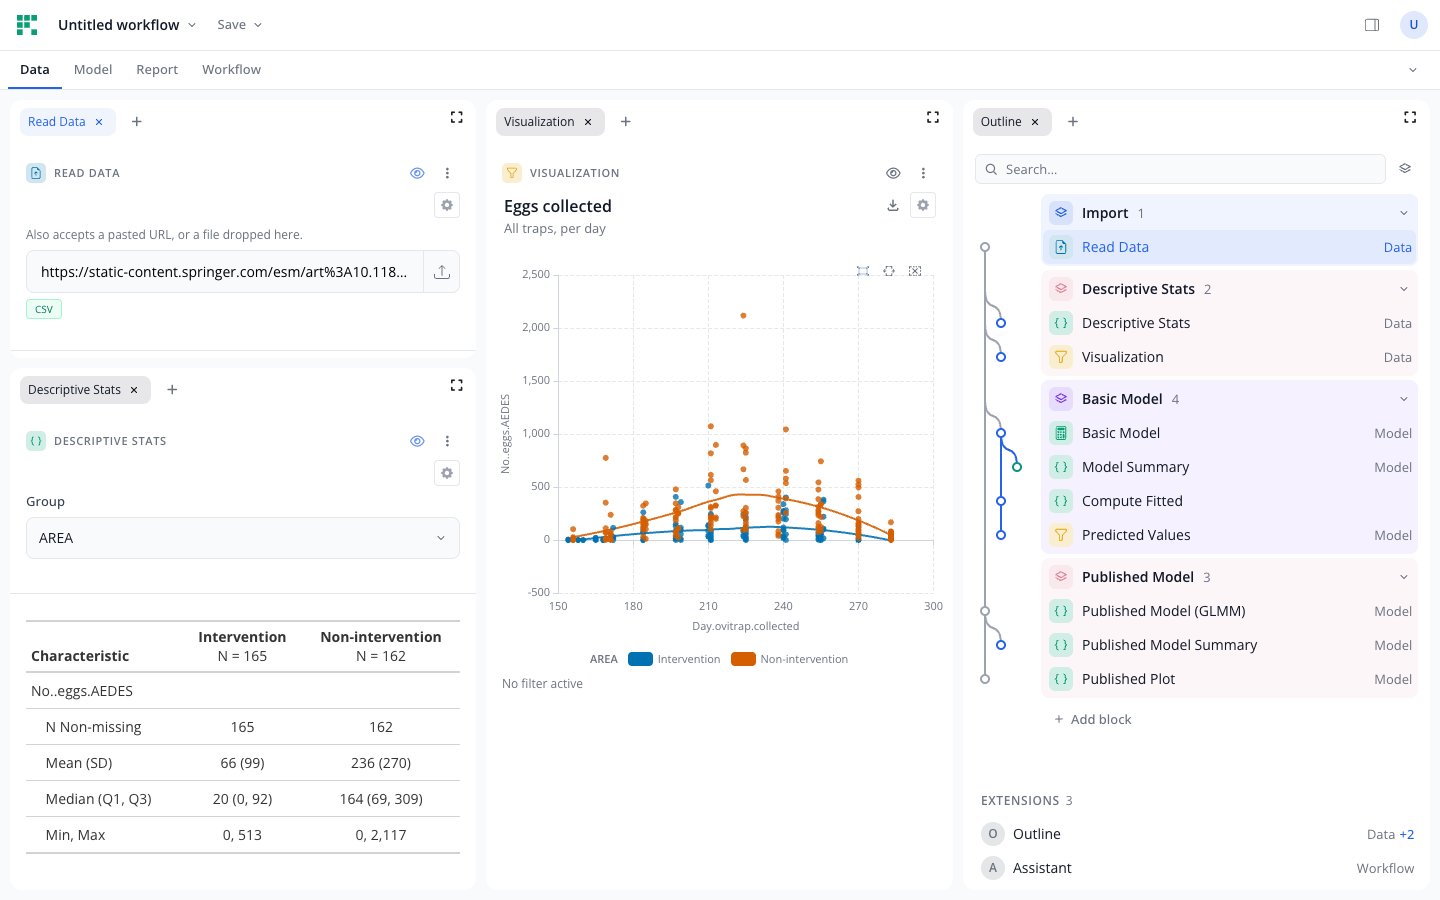Toggle Visualization block visibility eye
The image size is (1440, 900).
click(x=893, y=173)
